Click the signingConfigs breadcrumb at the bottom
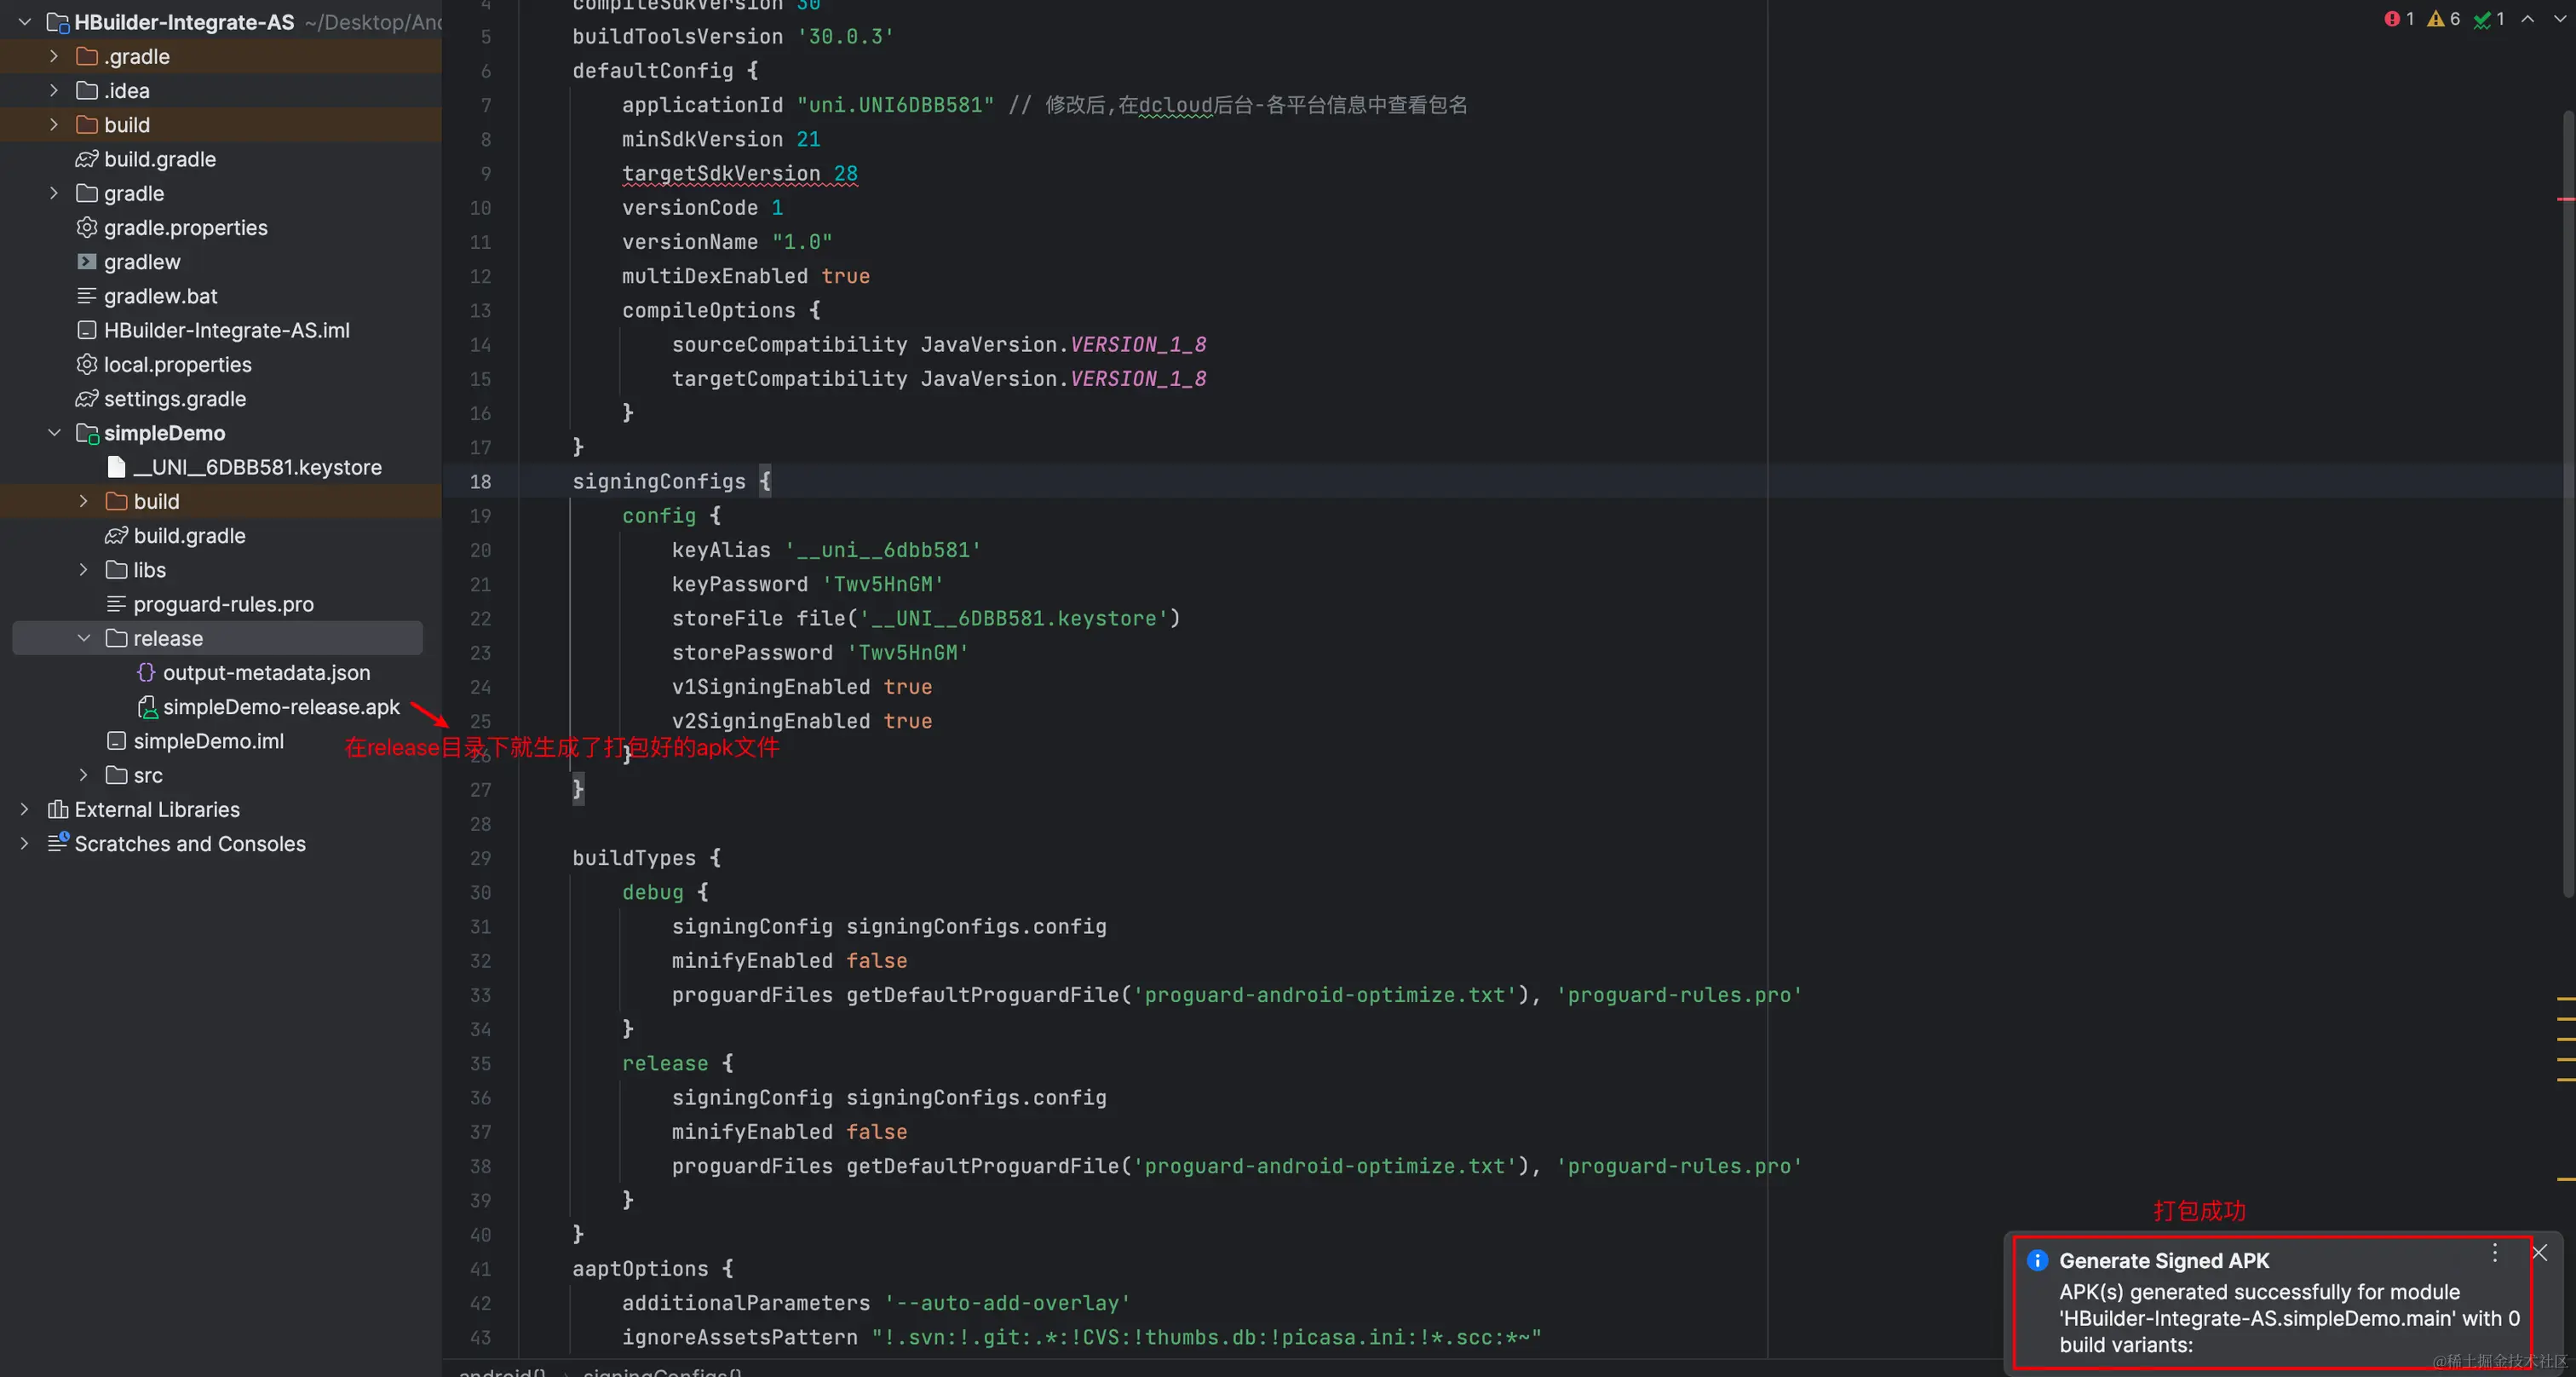The height and width of the screenshot is (1377, 2576). click(660, 1371)
